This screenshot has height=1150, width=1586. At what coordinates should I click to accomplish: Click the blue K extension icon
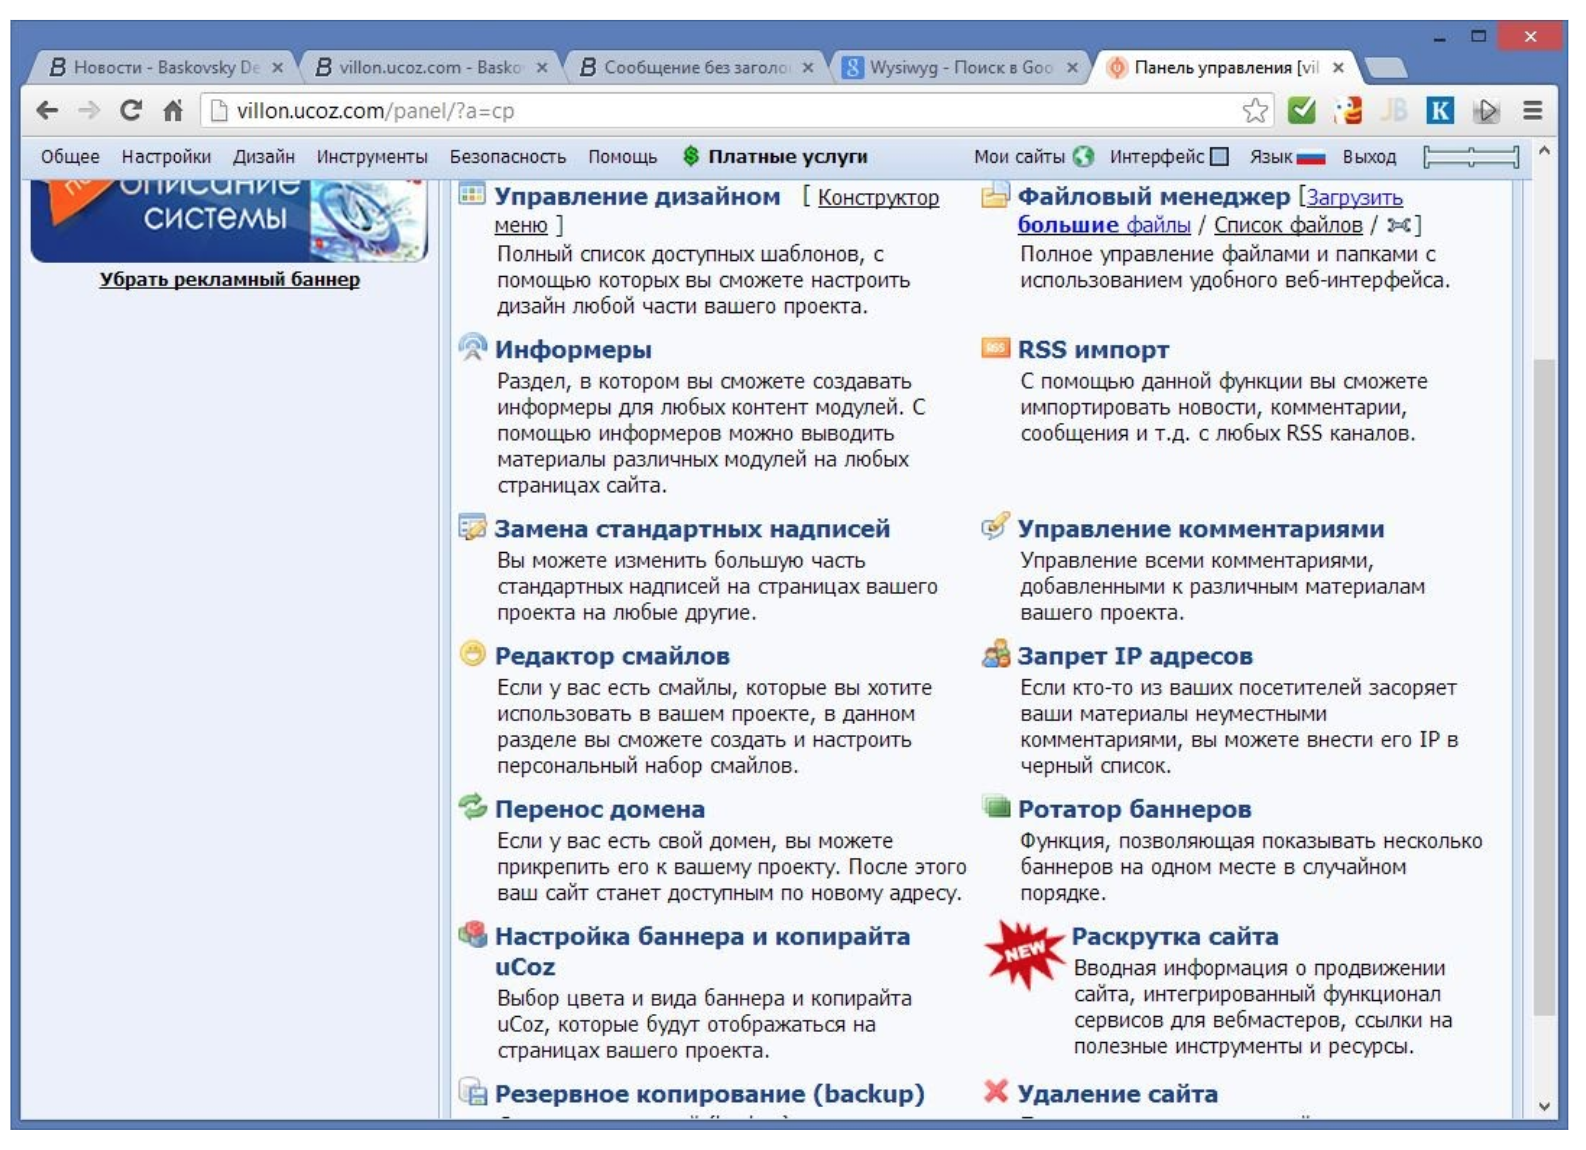[x=1440, y=110]
